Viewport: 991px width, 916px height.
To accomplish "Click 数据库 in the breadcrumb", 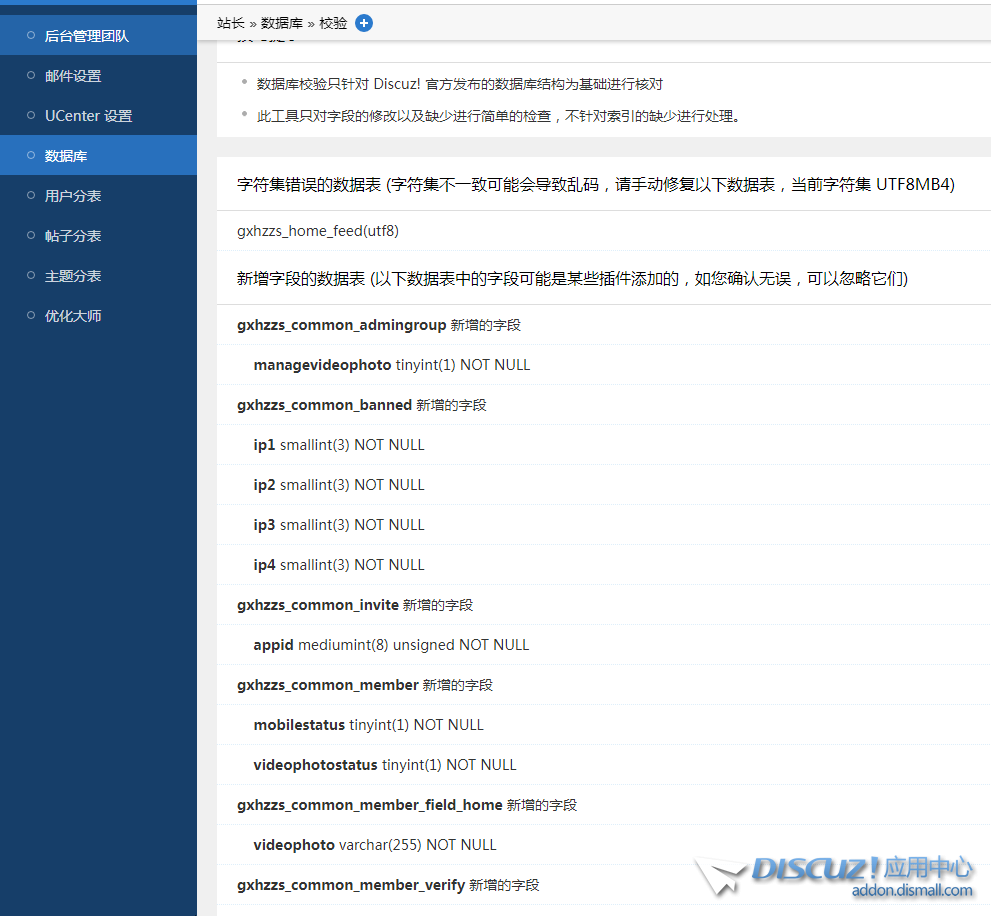I will (x=282, y=23).
